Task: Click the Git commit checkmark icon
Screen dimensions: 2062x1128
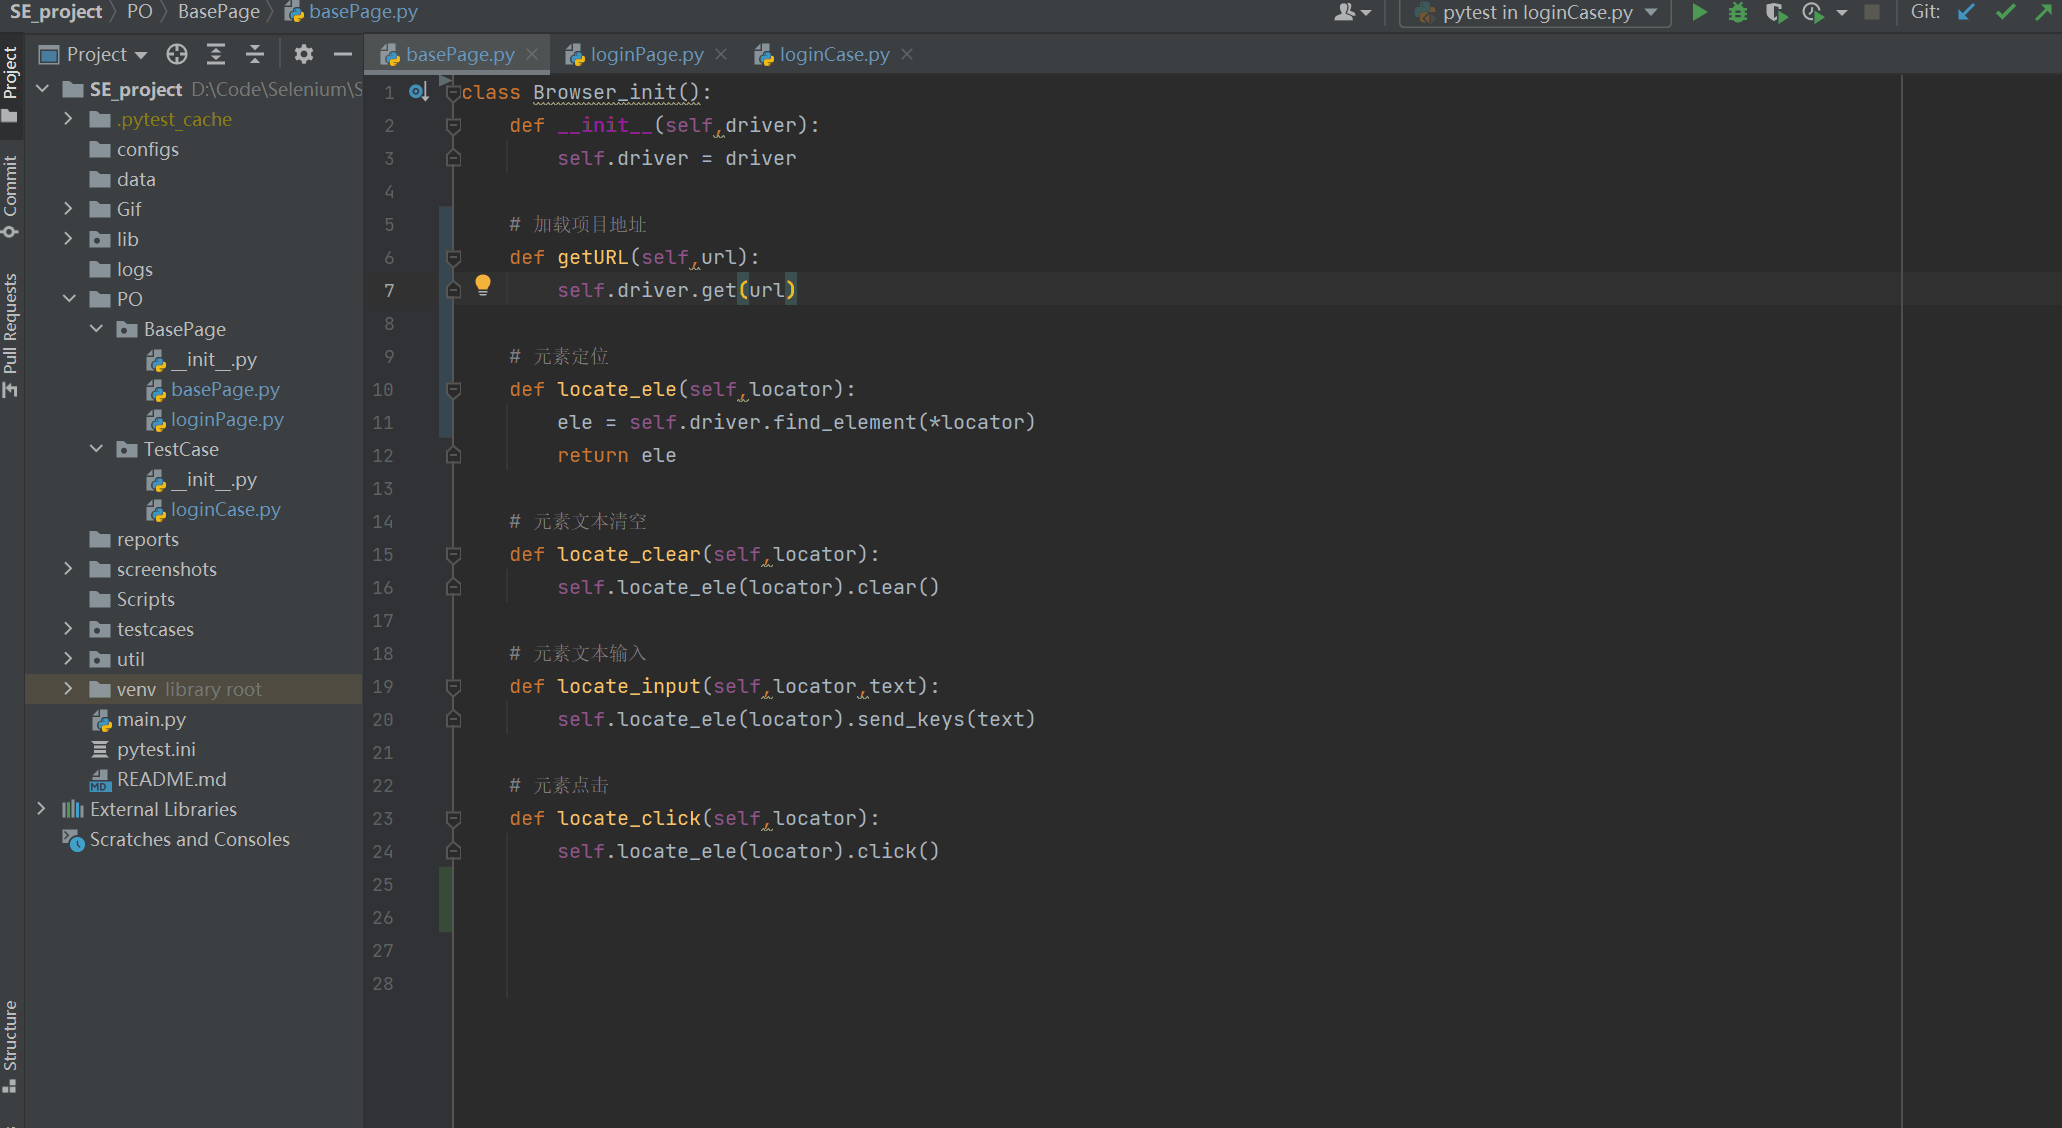Action: click(x=2005, y=13)
